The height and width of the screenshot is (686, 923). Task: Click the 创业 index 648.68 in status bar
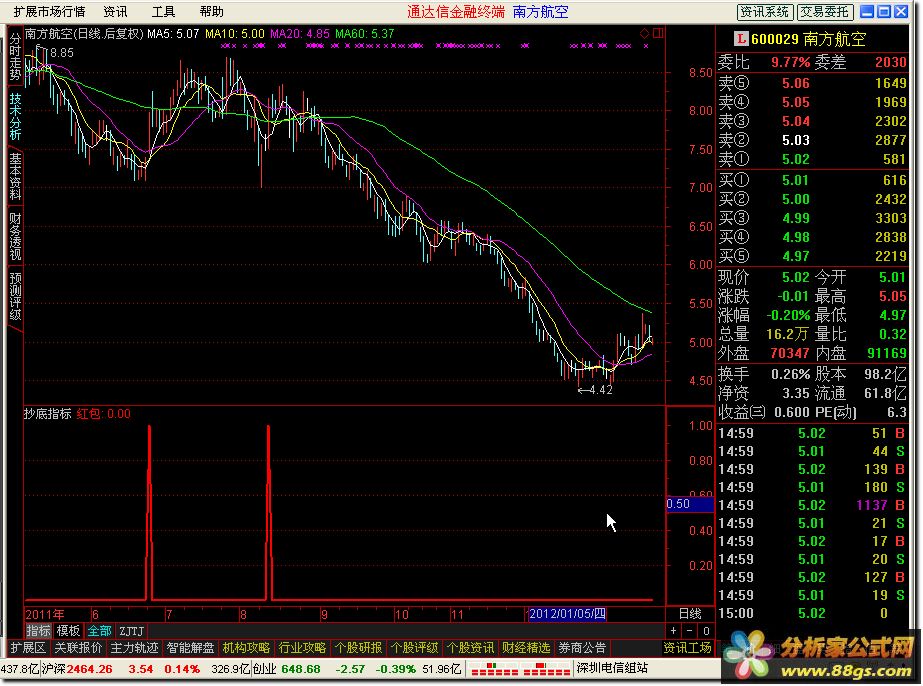click(x=287, y=670)
